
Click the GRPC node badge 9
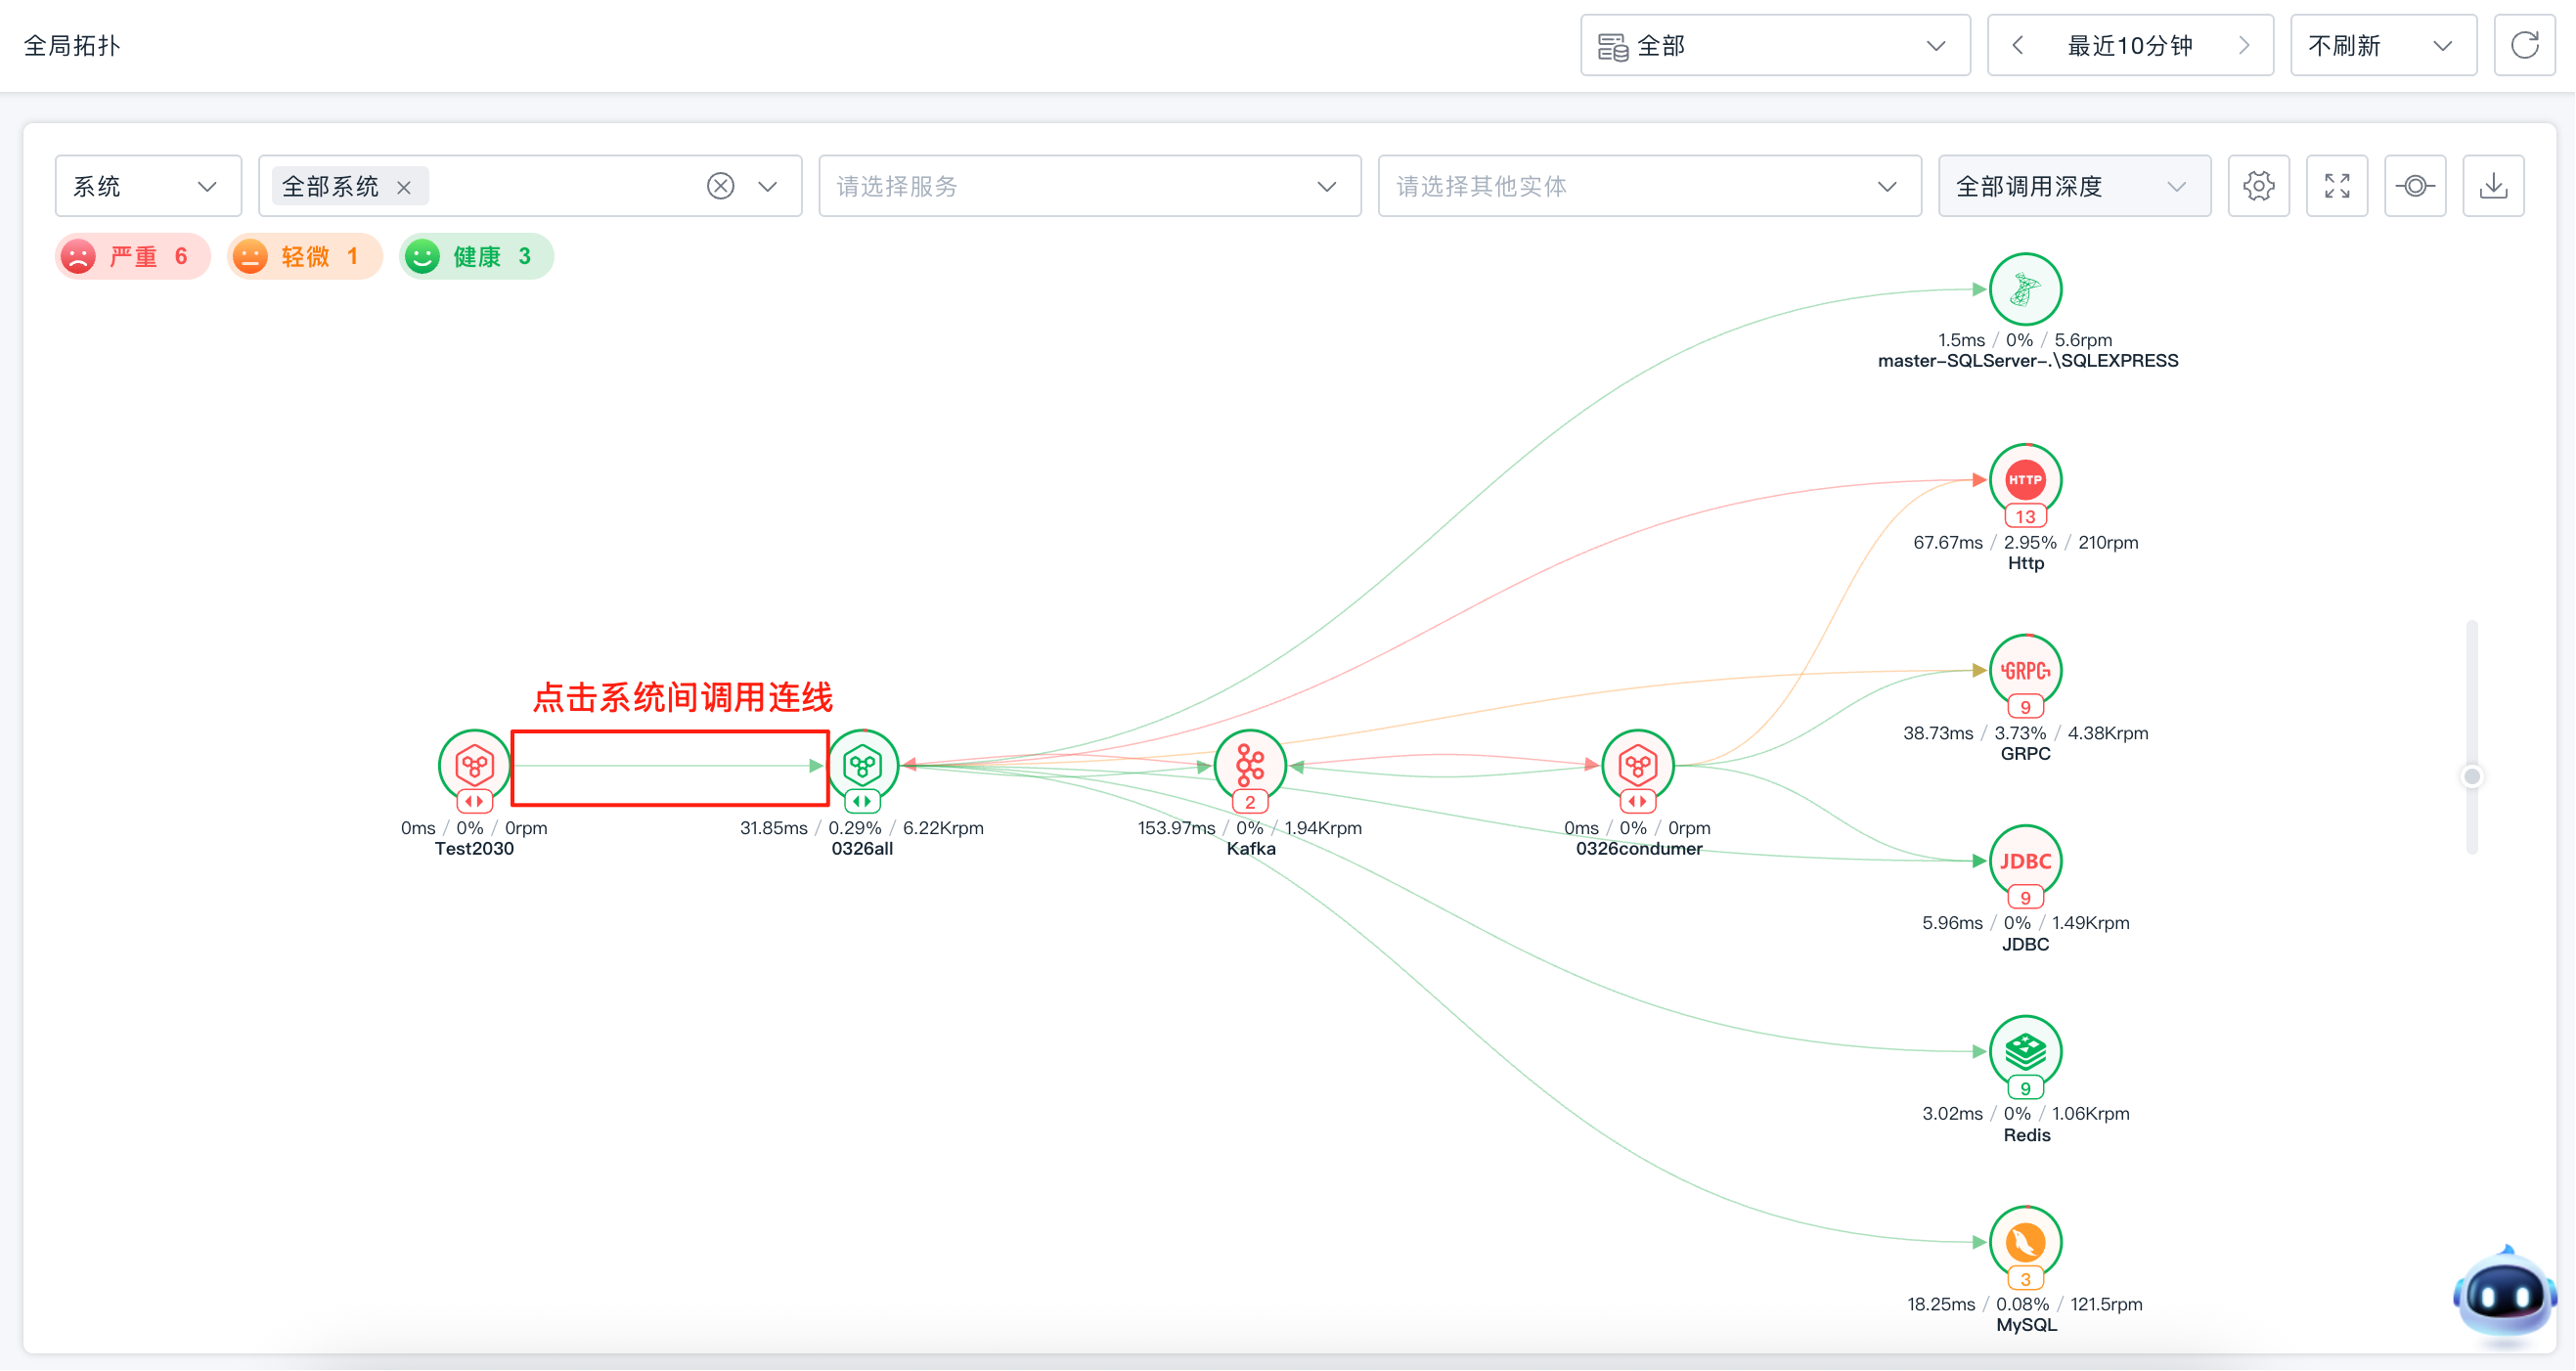[x=2025, y=707]
